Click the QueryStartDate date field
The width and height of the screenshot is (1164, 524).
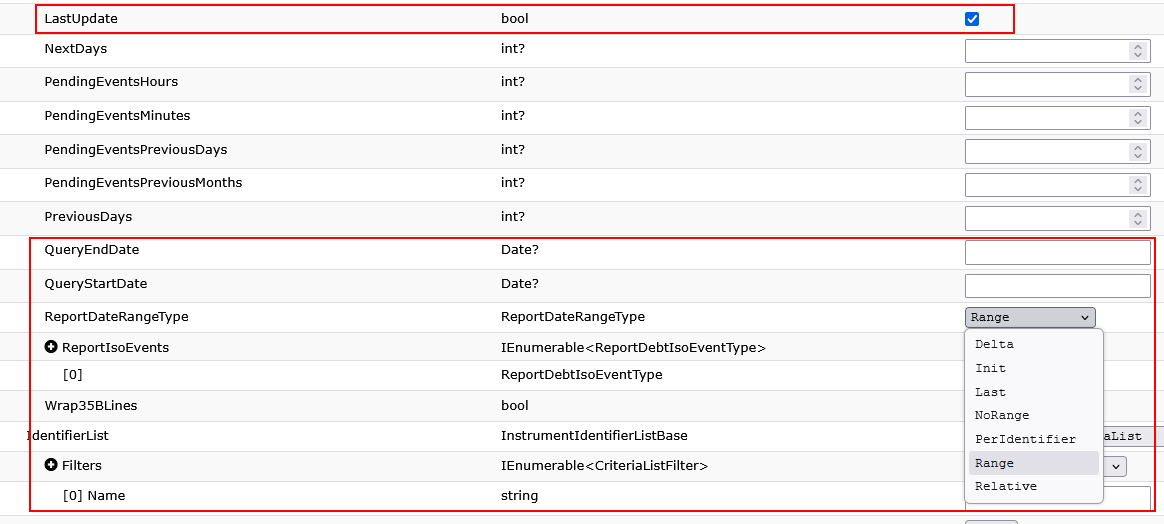tap(1057, 286)
